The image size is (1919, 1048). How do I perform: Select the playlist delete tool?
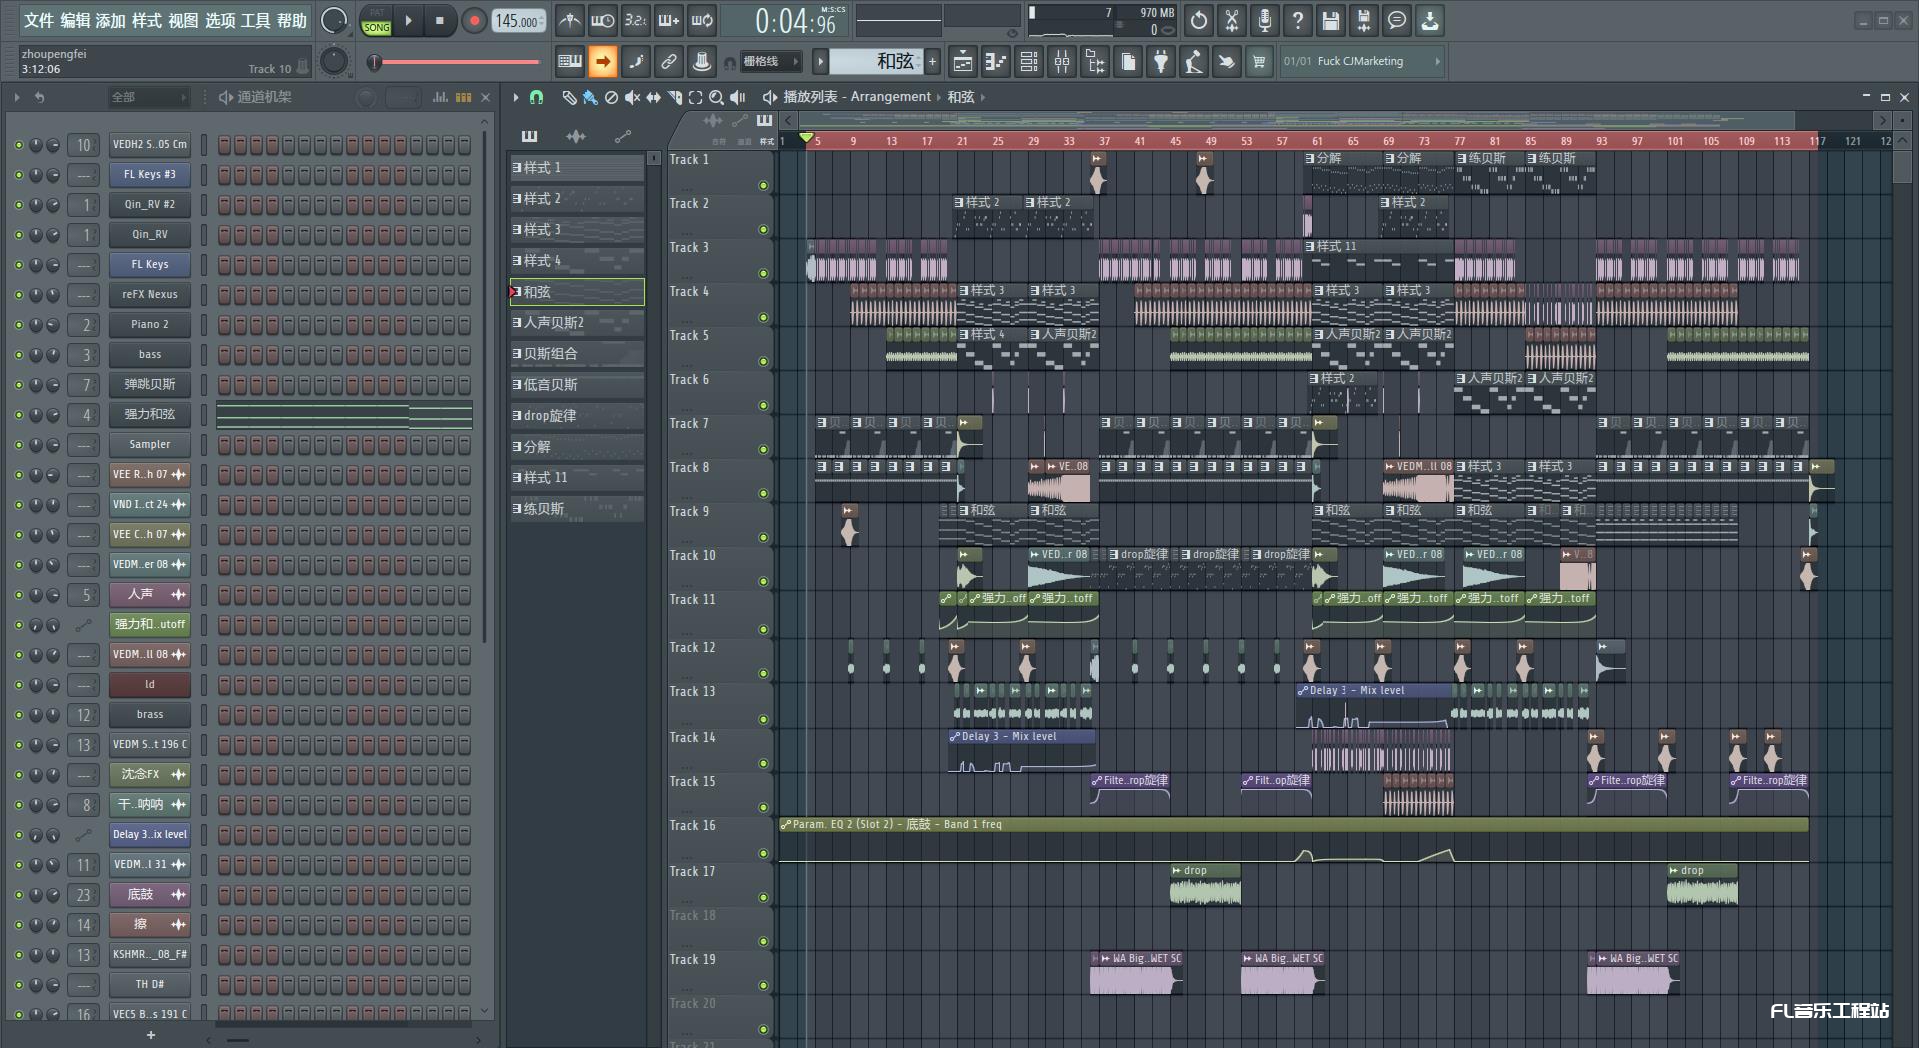(611, 97)
